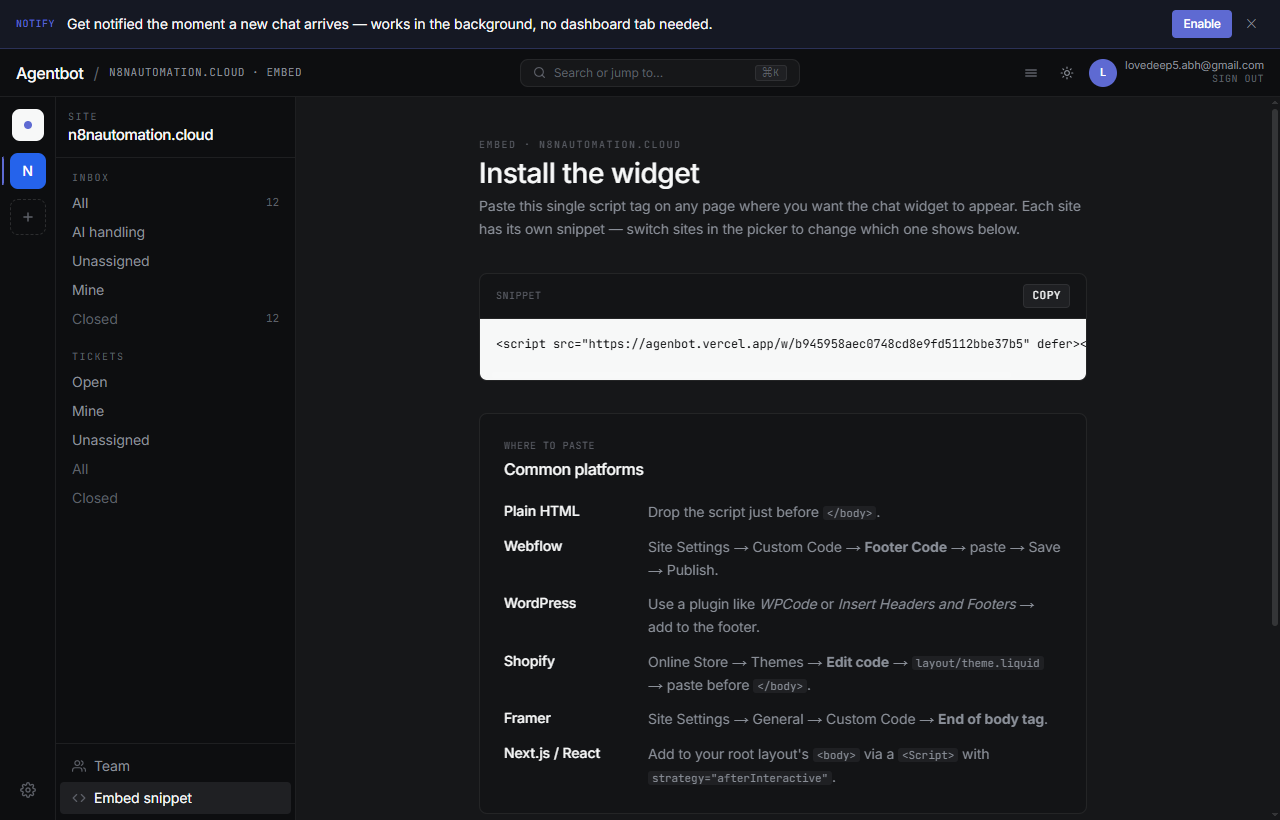Open settings gear icon at bottom left

pos(28,790)
